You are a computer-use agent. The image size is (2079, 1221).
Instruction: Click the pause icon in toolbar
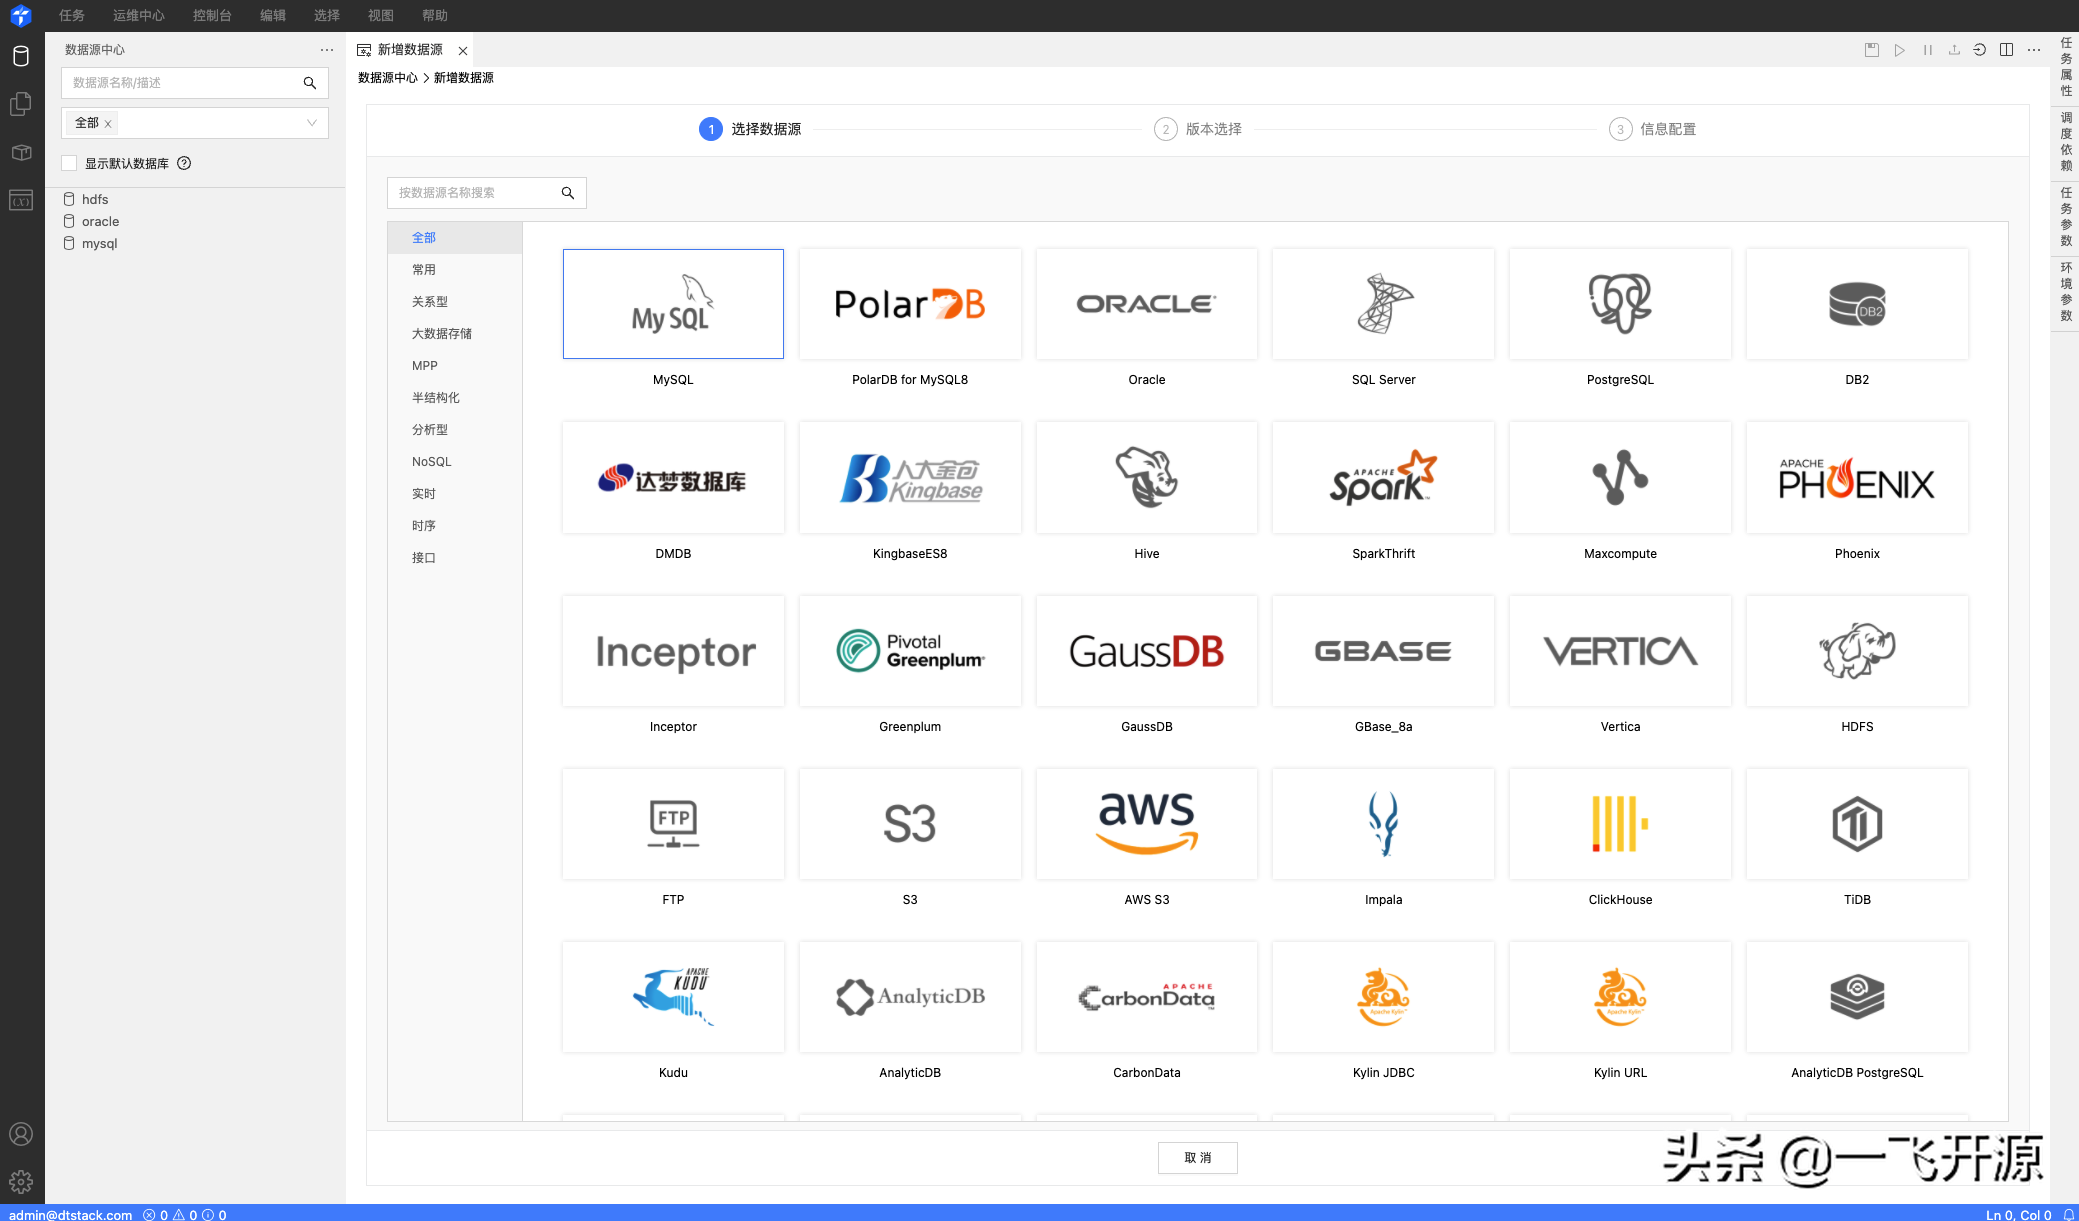1927,50
